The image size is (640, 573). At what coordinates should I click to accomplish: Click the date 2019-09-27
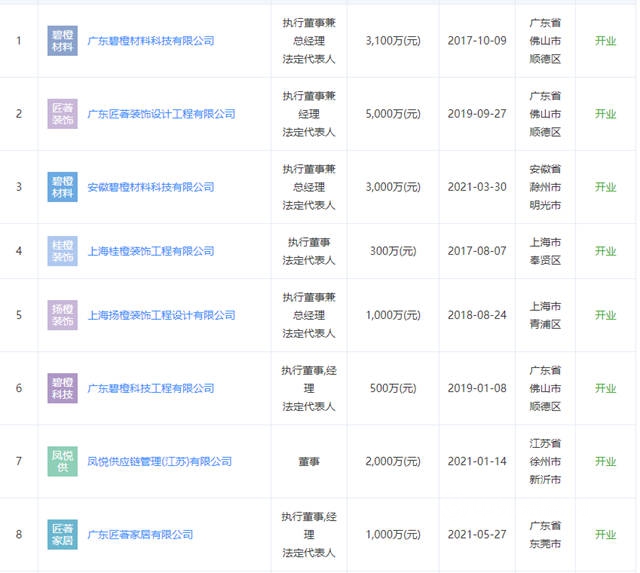point(477,114)
